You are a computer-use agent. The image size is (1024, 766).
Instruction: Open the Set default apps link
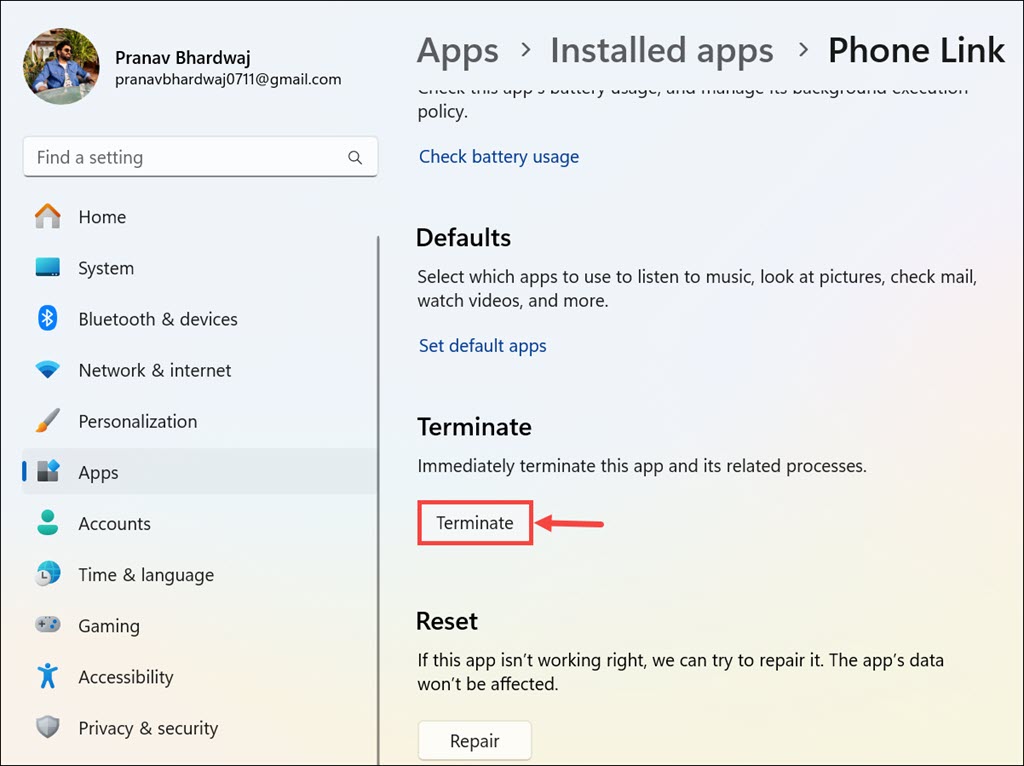pyautogui.click(x=482, y=346)
